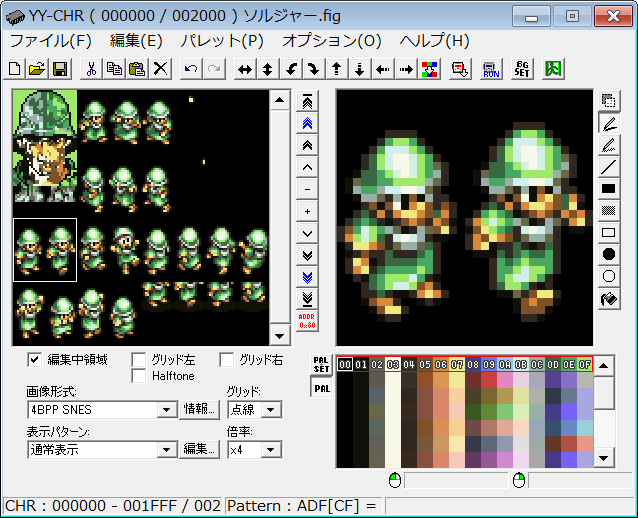Click the New file icon
This screenshot has width=638, height=518.
click(15, 69)
